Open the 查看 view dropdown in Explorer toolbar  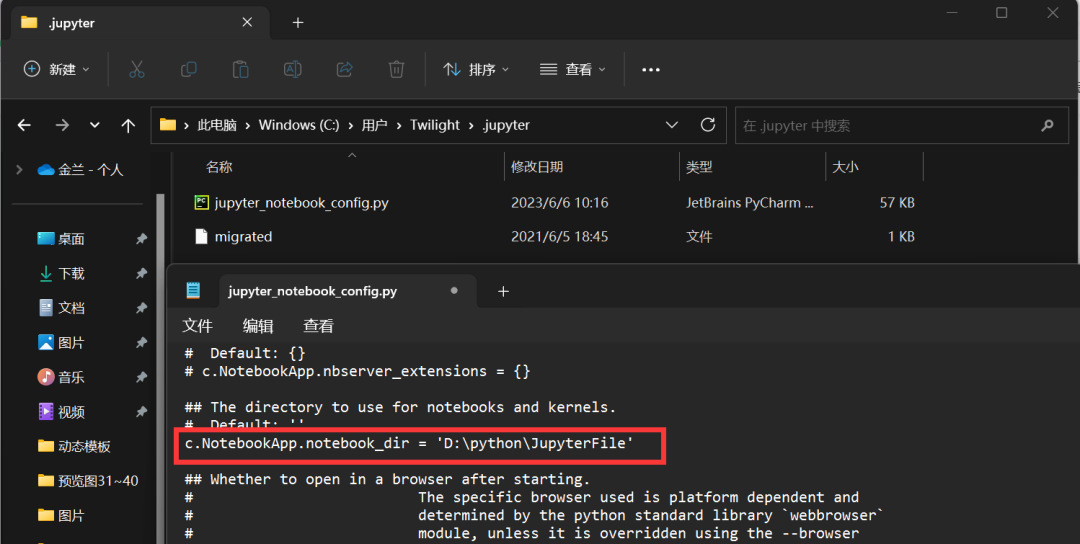[572, 70]
